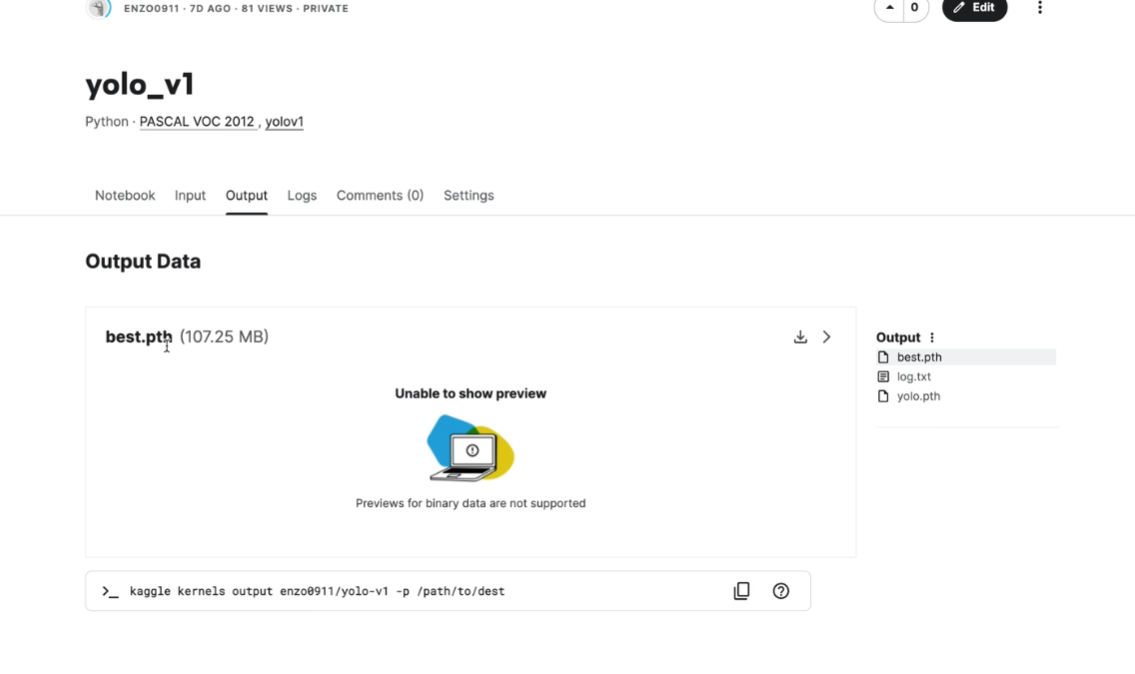The width and height of the screenshot is (1135, 674).
Task: Click the help question mark icon
Action: 780,591
